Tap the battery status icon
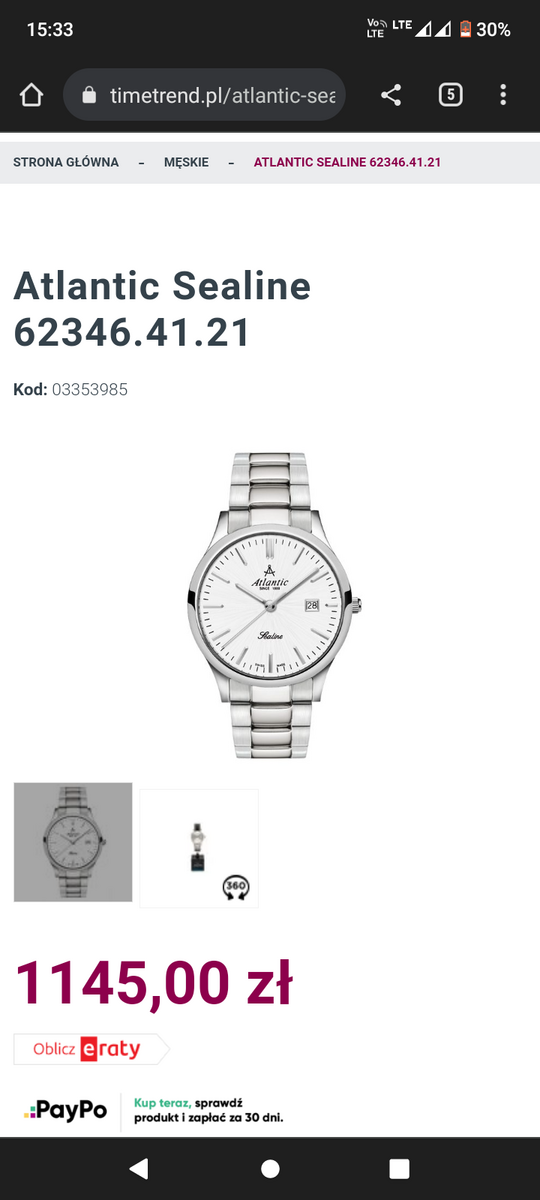 click(465, 30)
